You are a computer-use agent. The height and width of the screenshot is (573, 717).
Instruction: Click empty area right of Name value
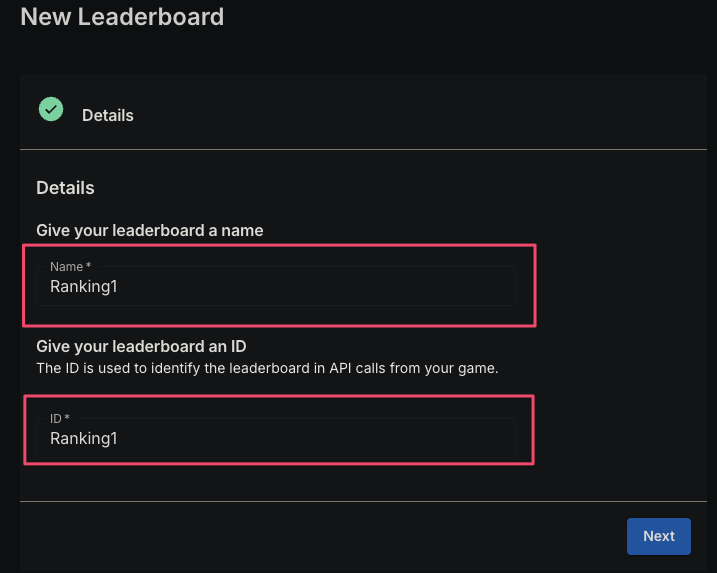(x=316, y=287)
